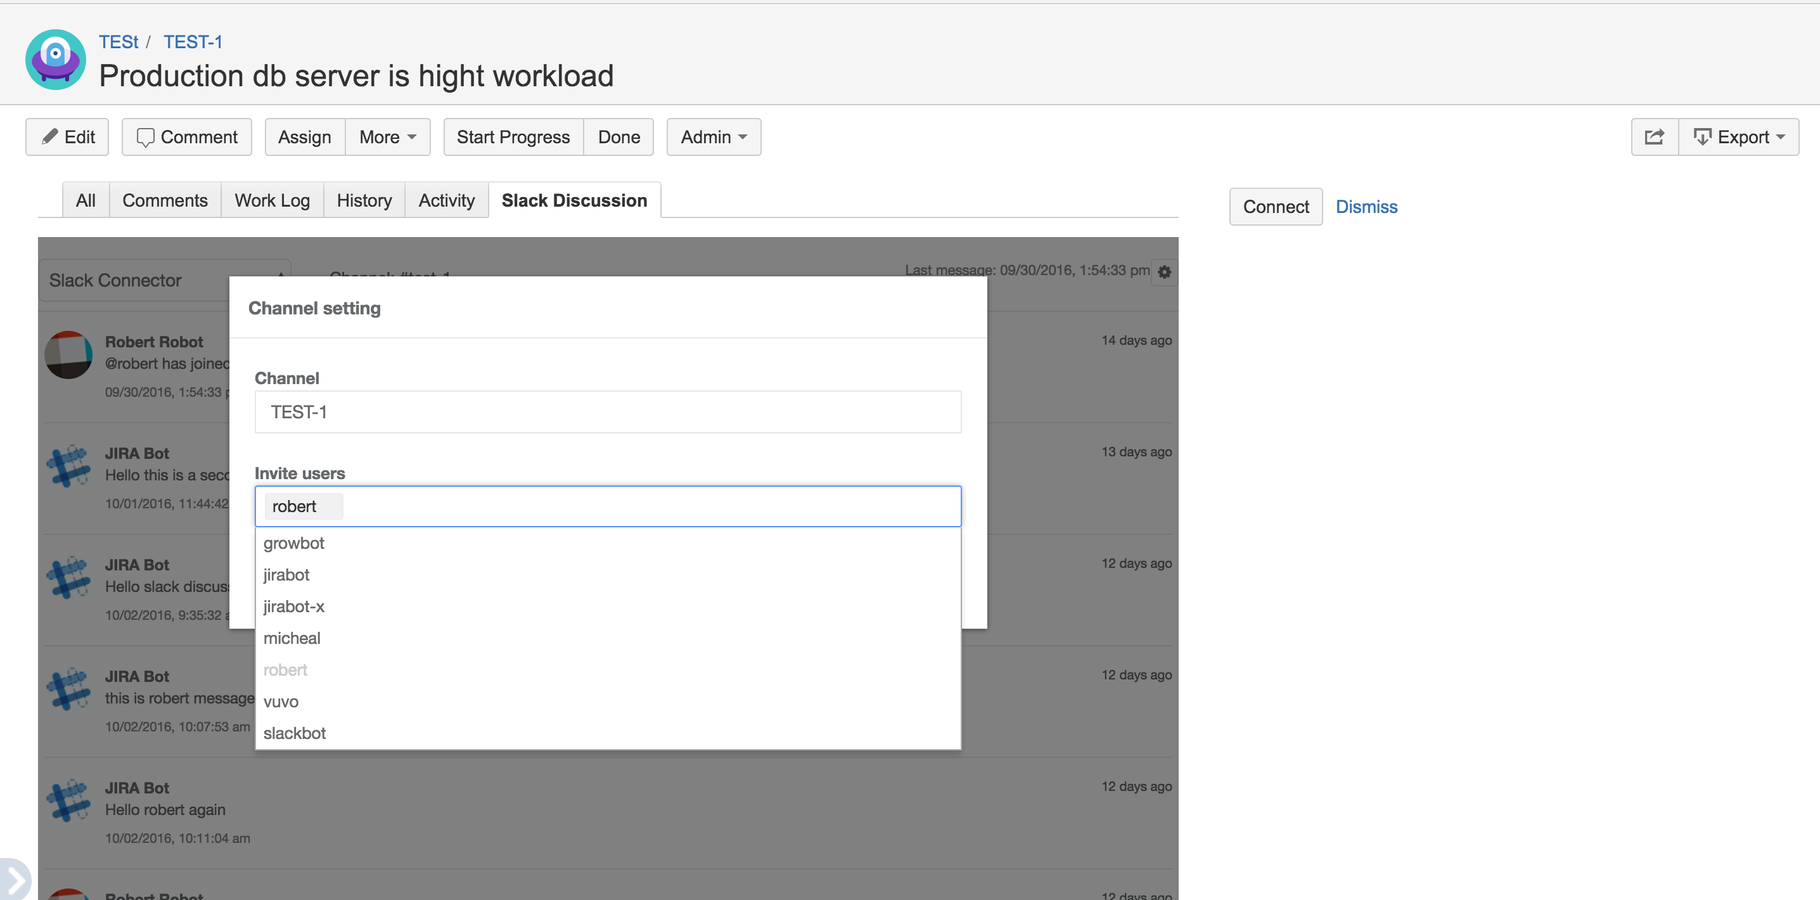Click the Edit button

coord(68,137)
